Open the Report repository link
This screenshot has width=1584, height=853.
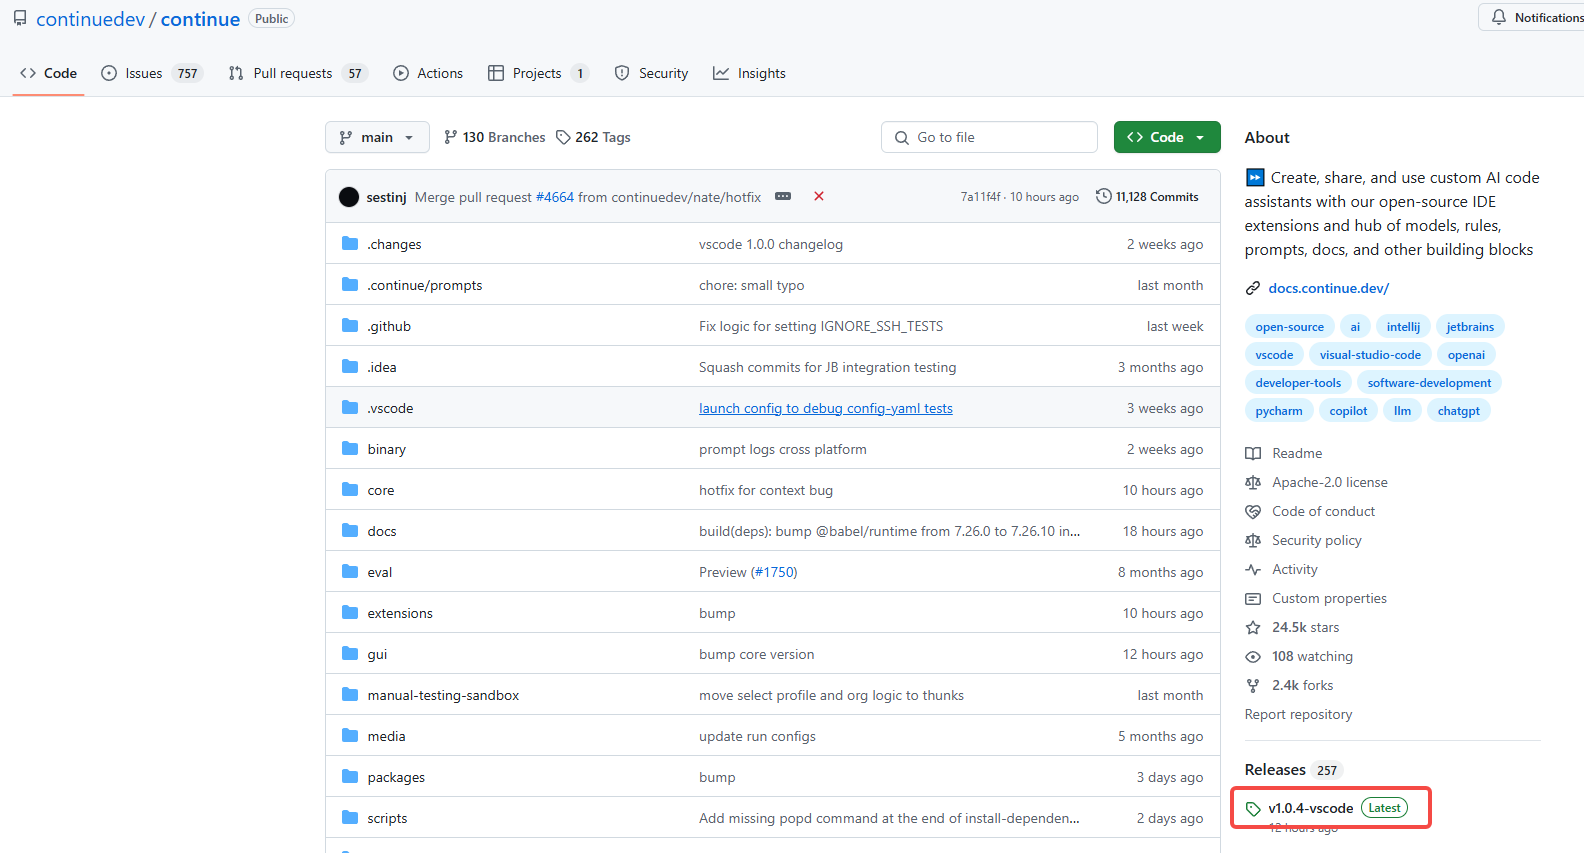coord(1298,714)
